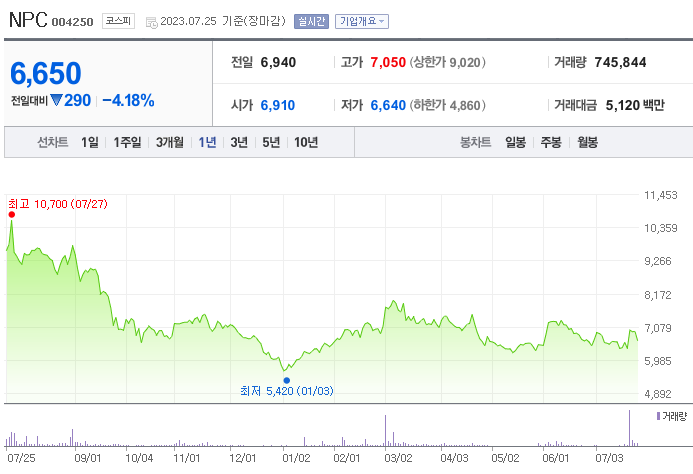Click the 상한가 9,020 text
The image size is (693, 474).
point(447,62)
